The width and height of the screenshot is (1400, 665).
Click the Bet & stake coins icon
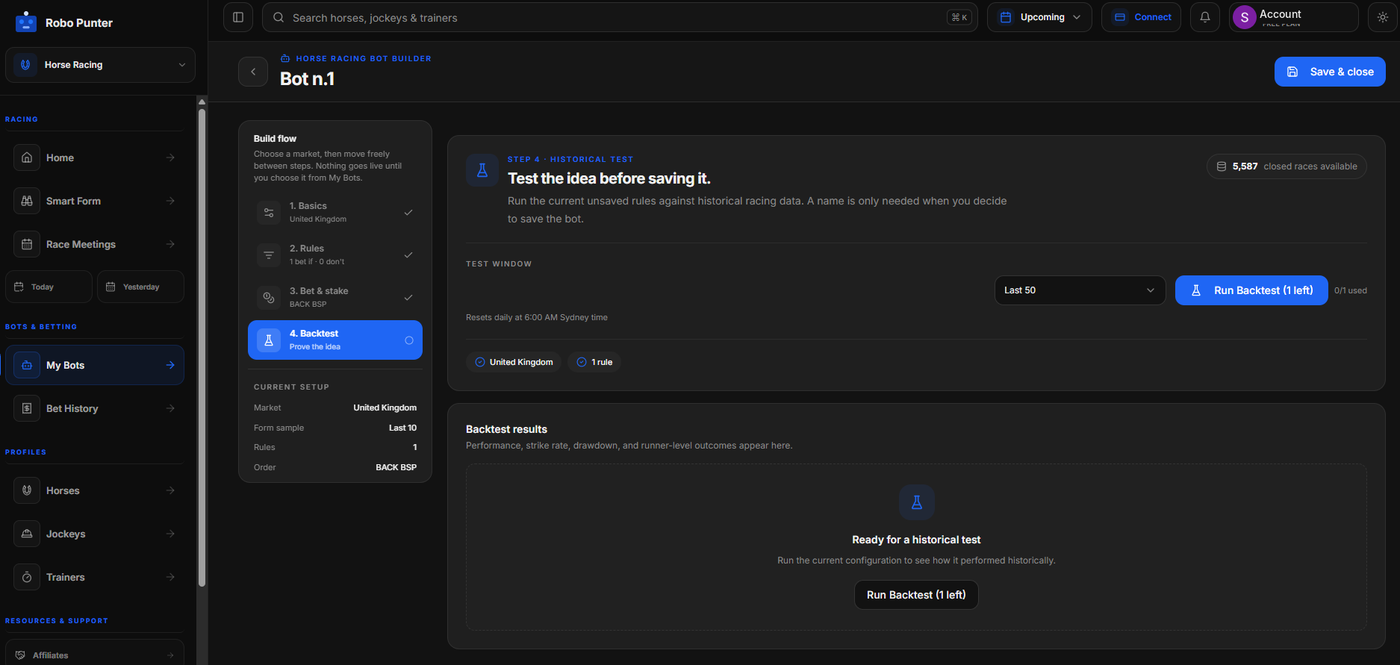(268, 297)
